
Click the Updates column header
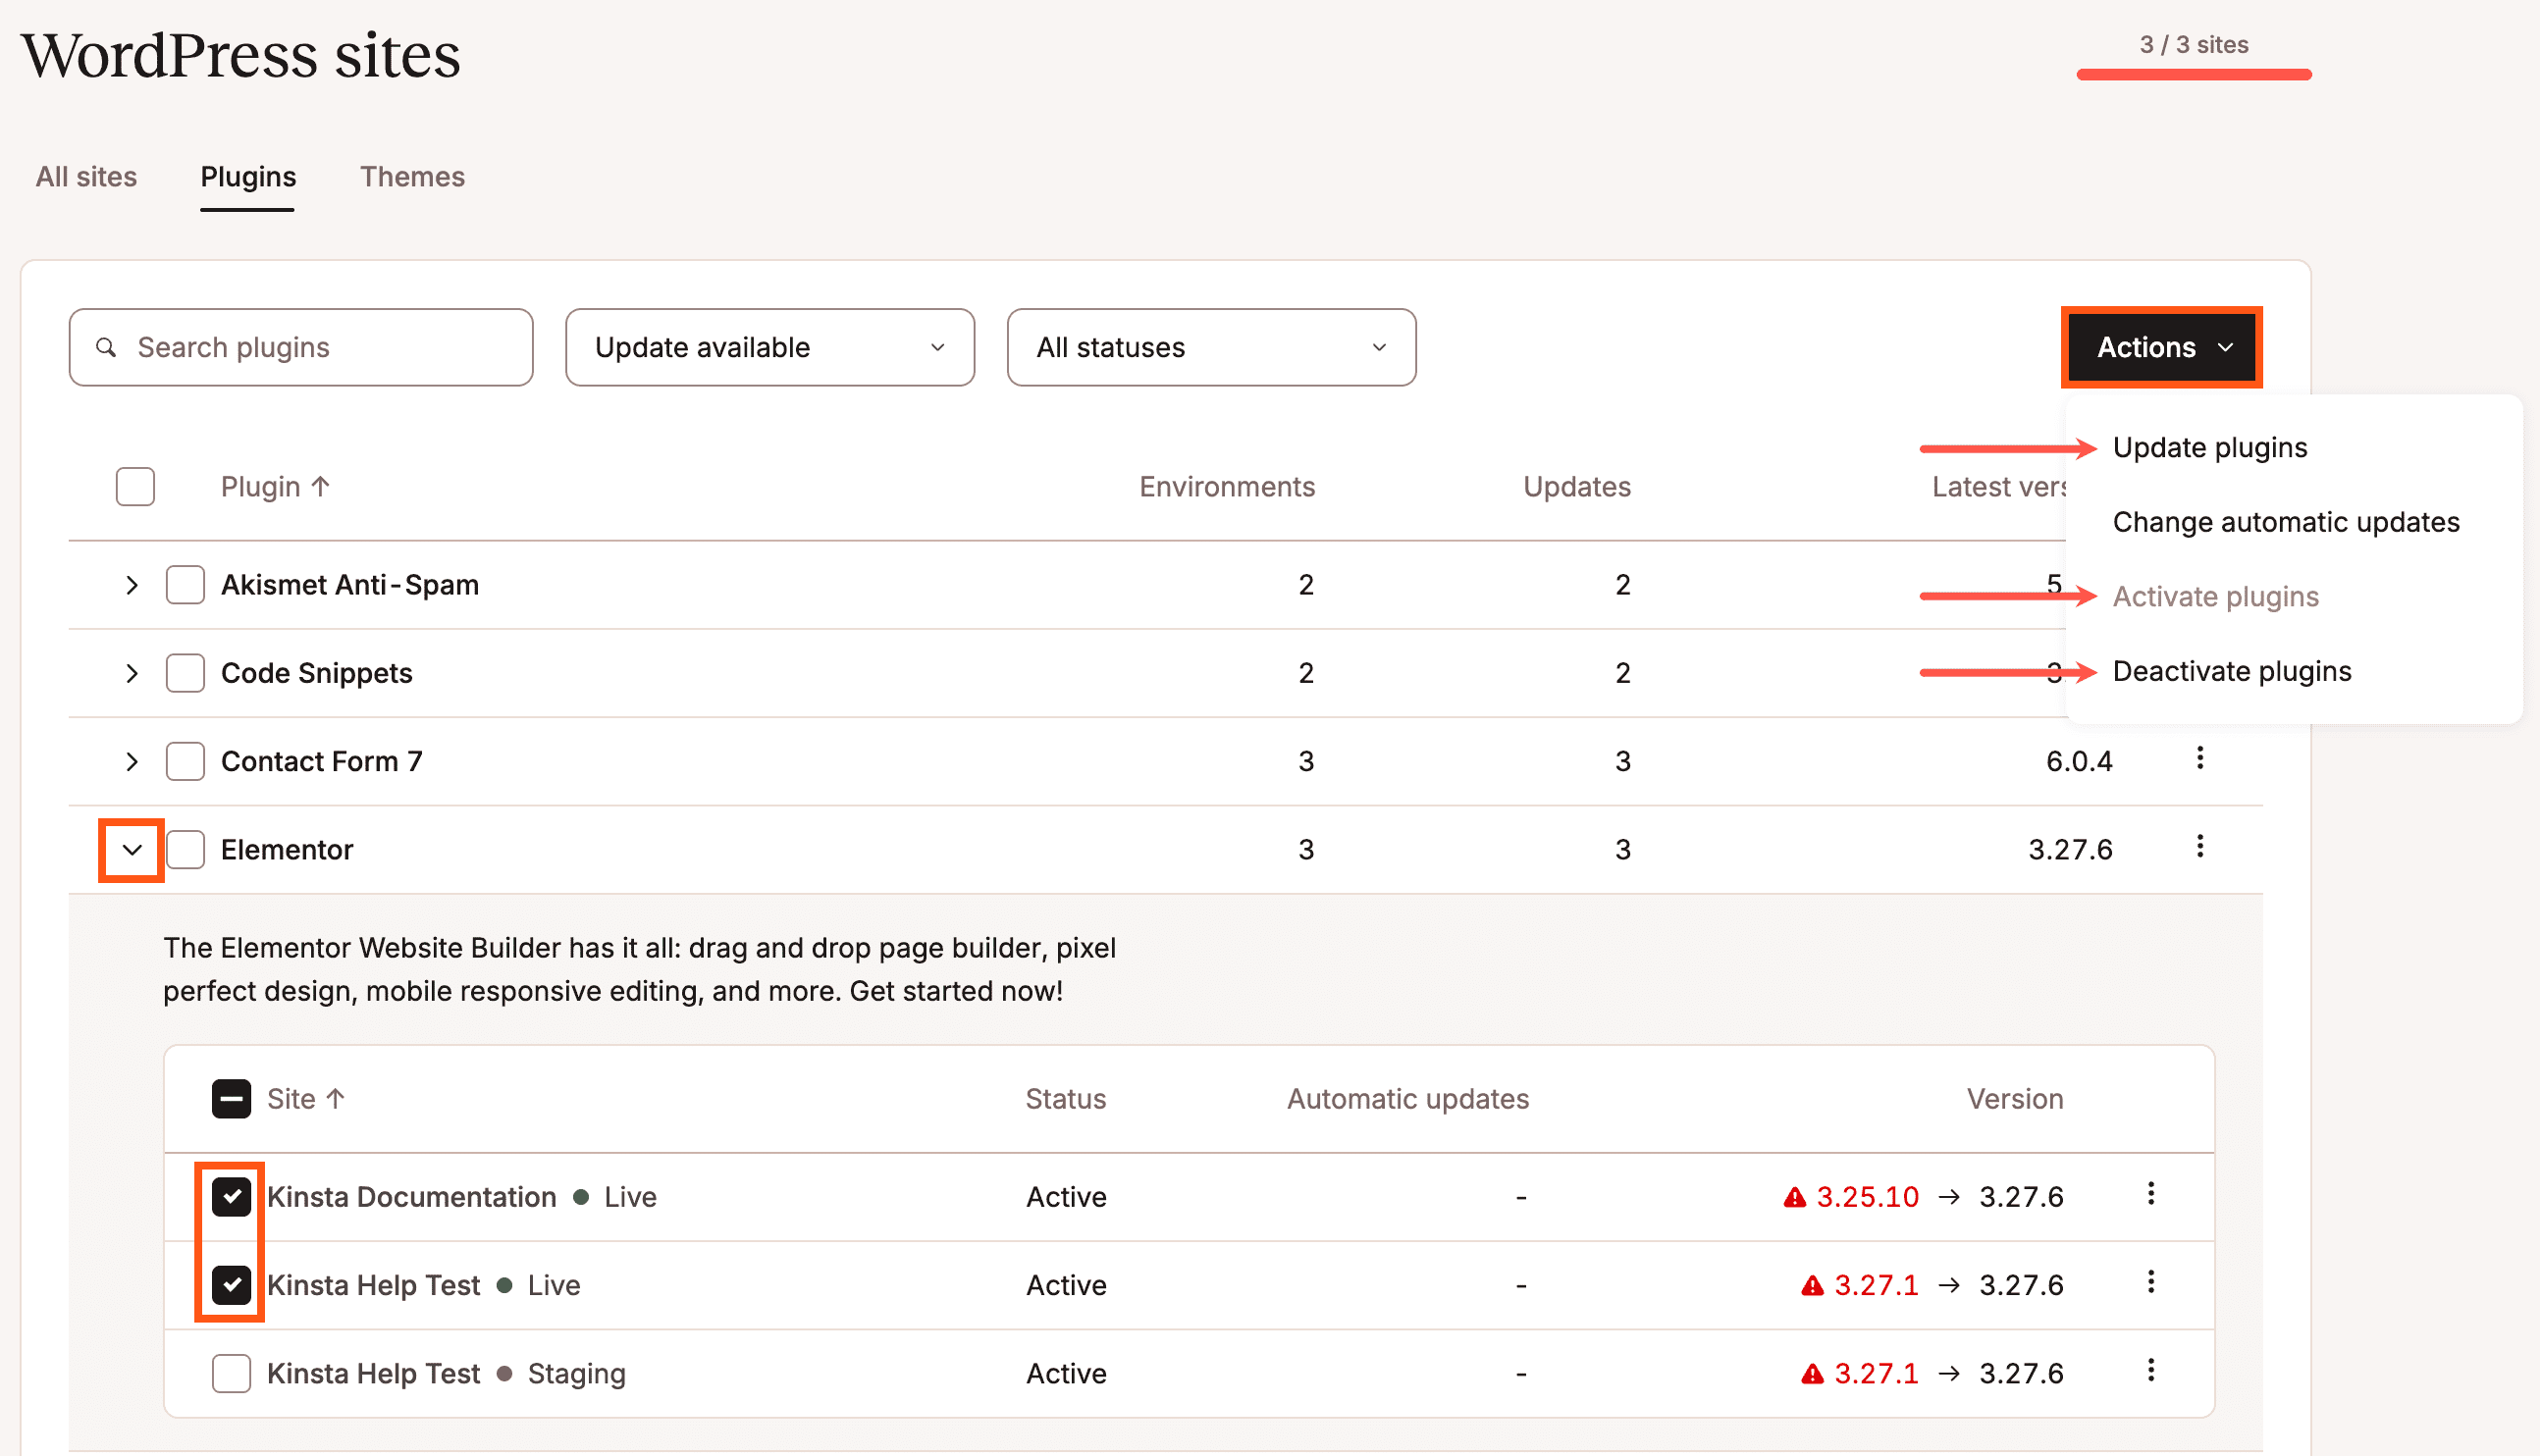(1576, 486)
